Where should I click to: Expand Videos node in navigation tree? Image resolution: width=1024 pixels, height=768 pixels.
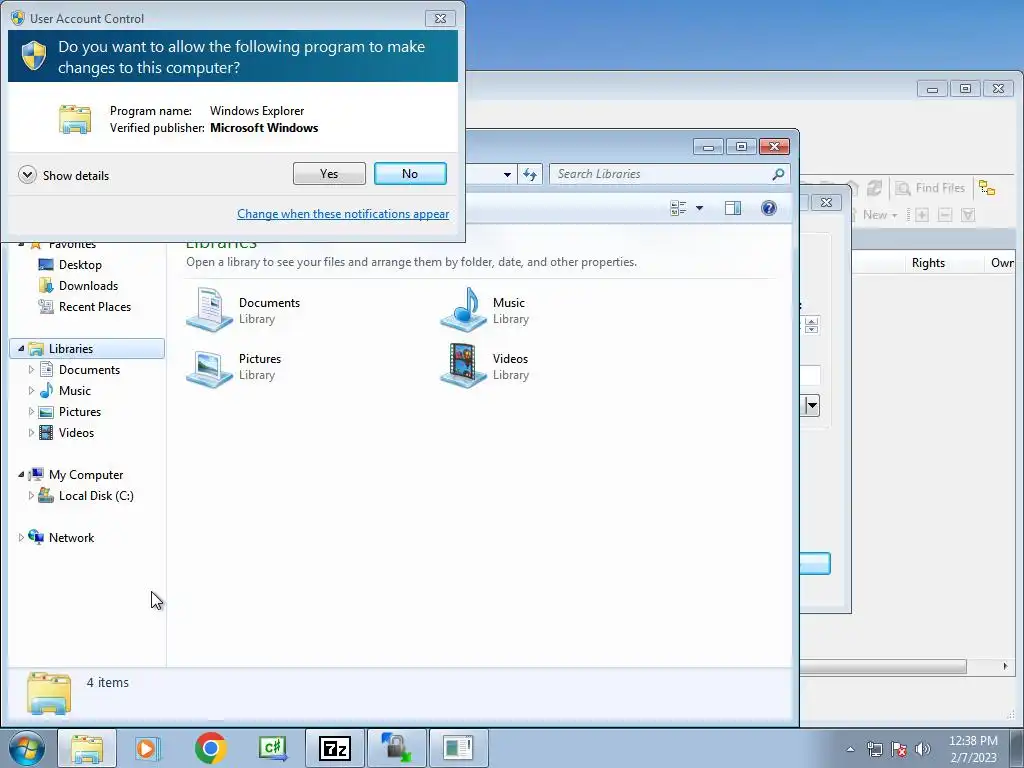[31, 432]
